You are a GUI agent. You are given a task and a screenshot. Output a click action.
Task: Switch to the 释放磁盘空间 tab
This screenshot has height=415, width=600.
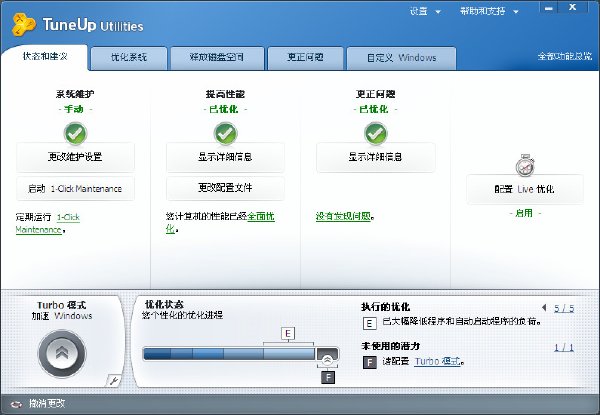217,58
